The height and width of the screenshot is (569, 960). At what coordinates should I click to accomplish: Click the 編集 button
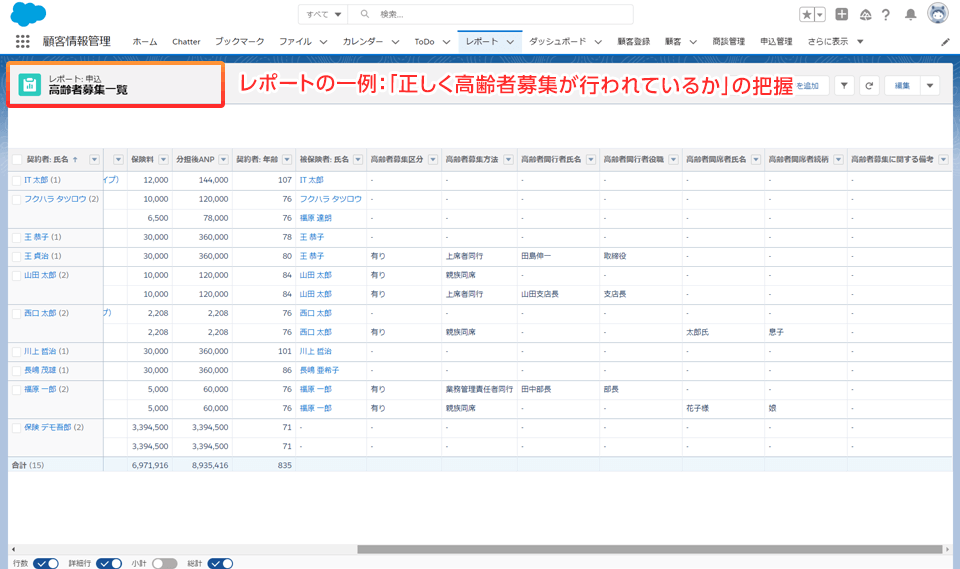(902, 86)
